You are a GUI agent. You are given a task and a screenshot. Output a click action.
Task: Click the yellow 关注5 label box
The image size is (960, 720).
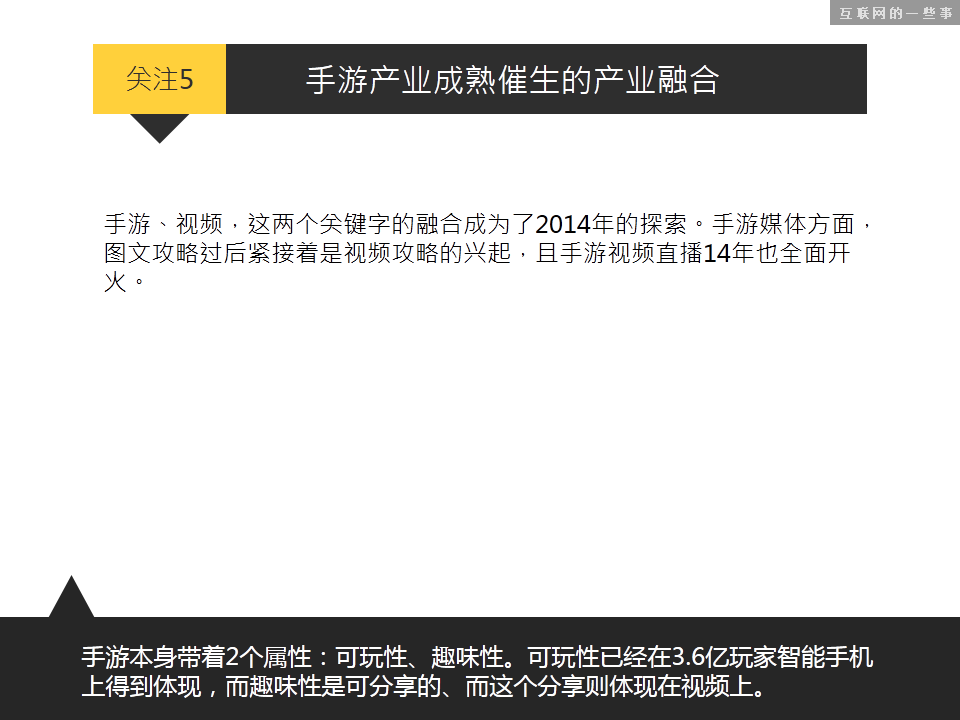(x=159, y=79)
